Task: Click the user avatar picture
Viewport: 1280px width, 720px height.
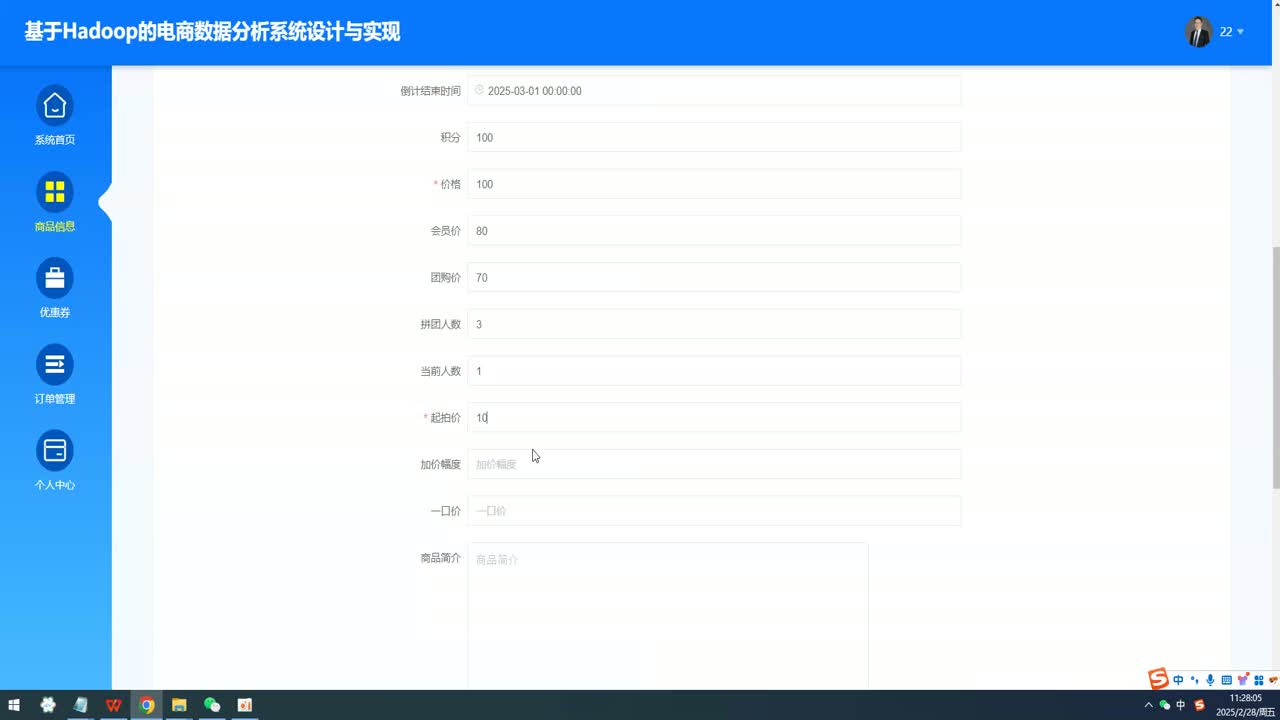Action: point(1198,32)
